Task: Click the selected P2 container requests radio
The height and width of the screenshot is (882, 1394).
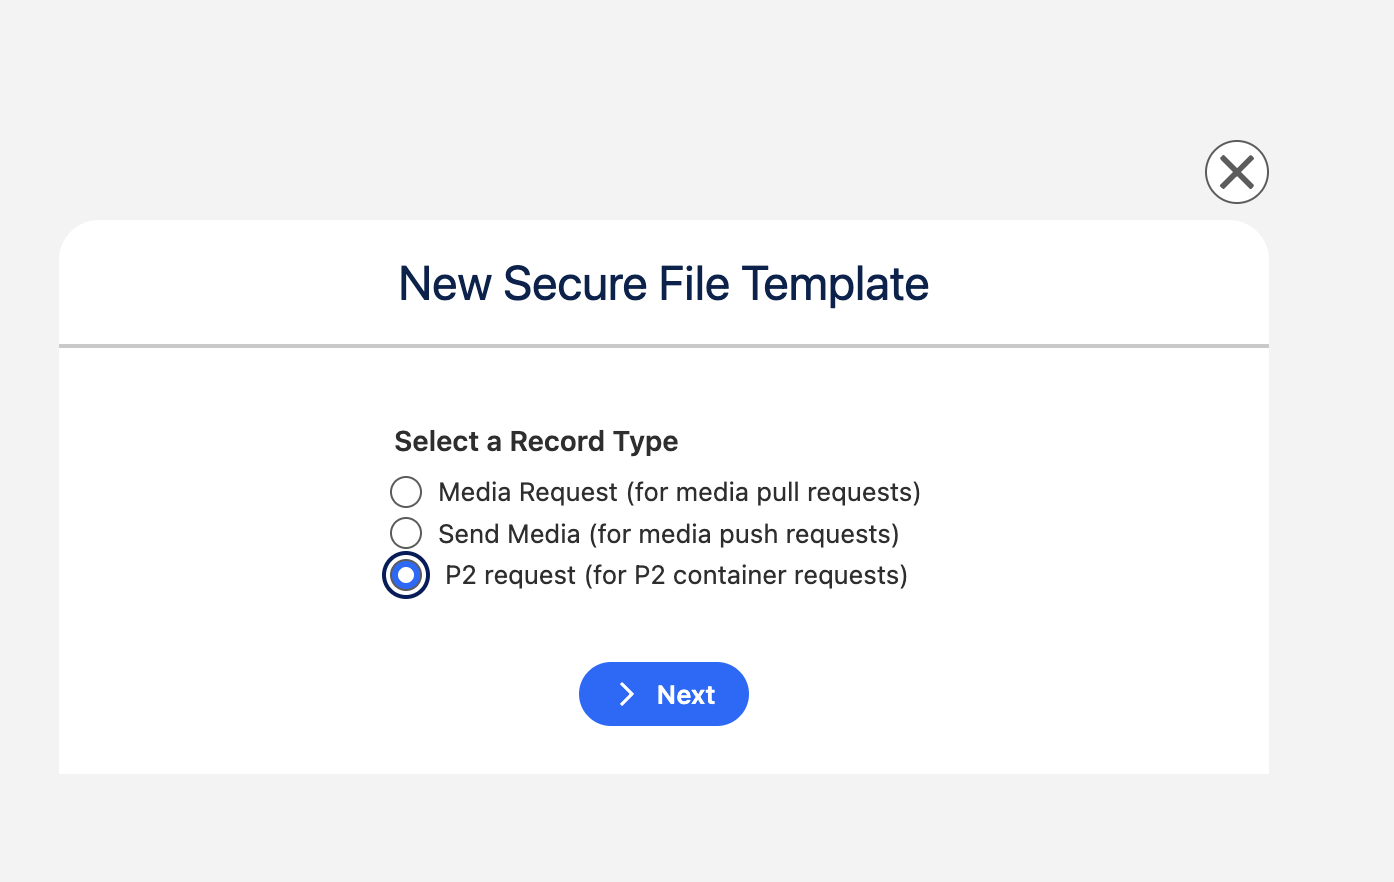Action: tap(406, 575)
